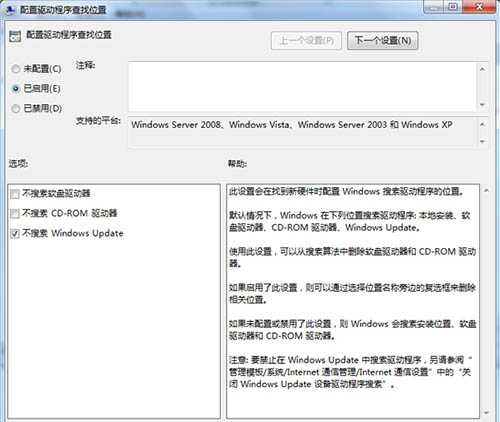Image resolution: width=500 pixels, height=422 pixels.
Task: Click the comment box scroll down arrow
Action: (482, 105)
